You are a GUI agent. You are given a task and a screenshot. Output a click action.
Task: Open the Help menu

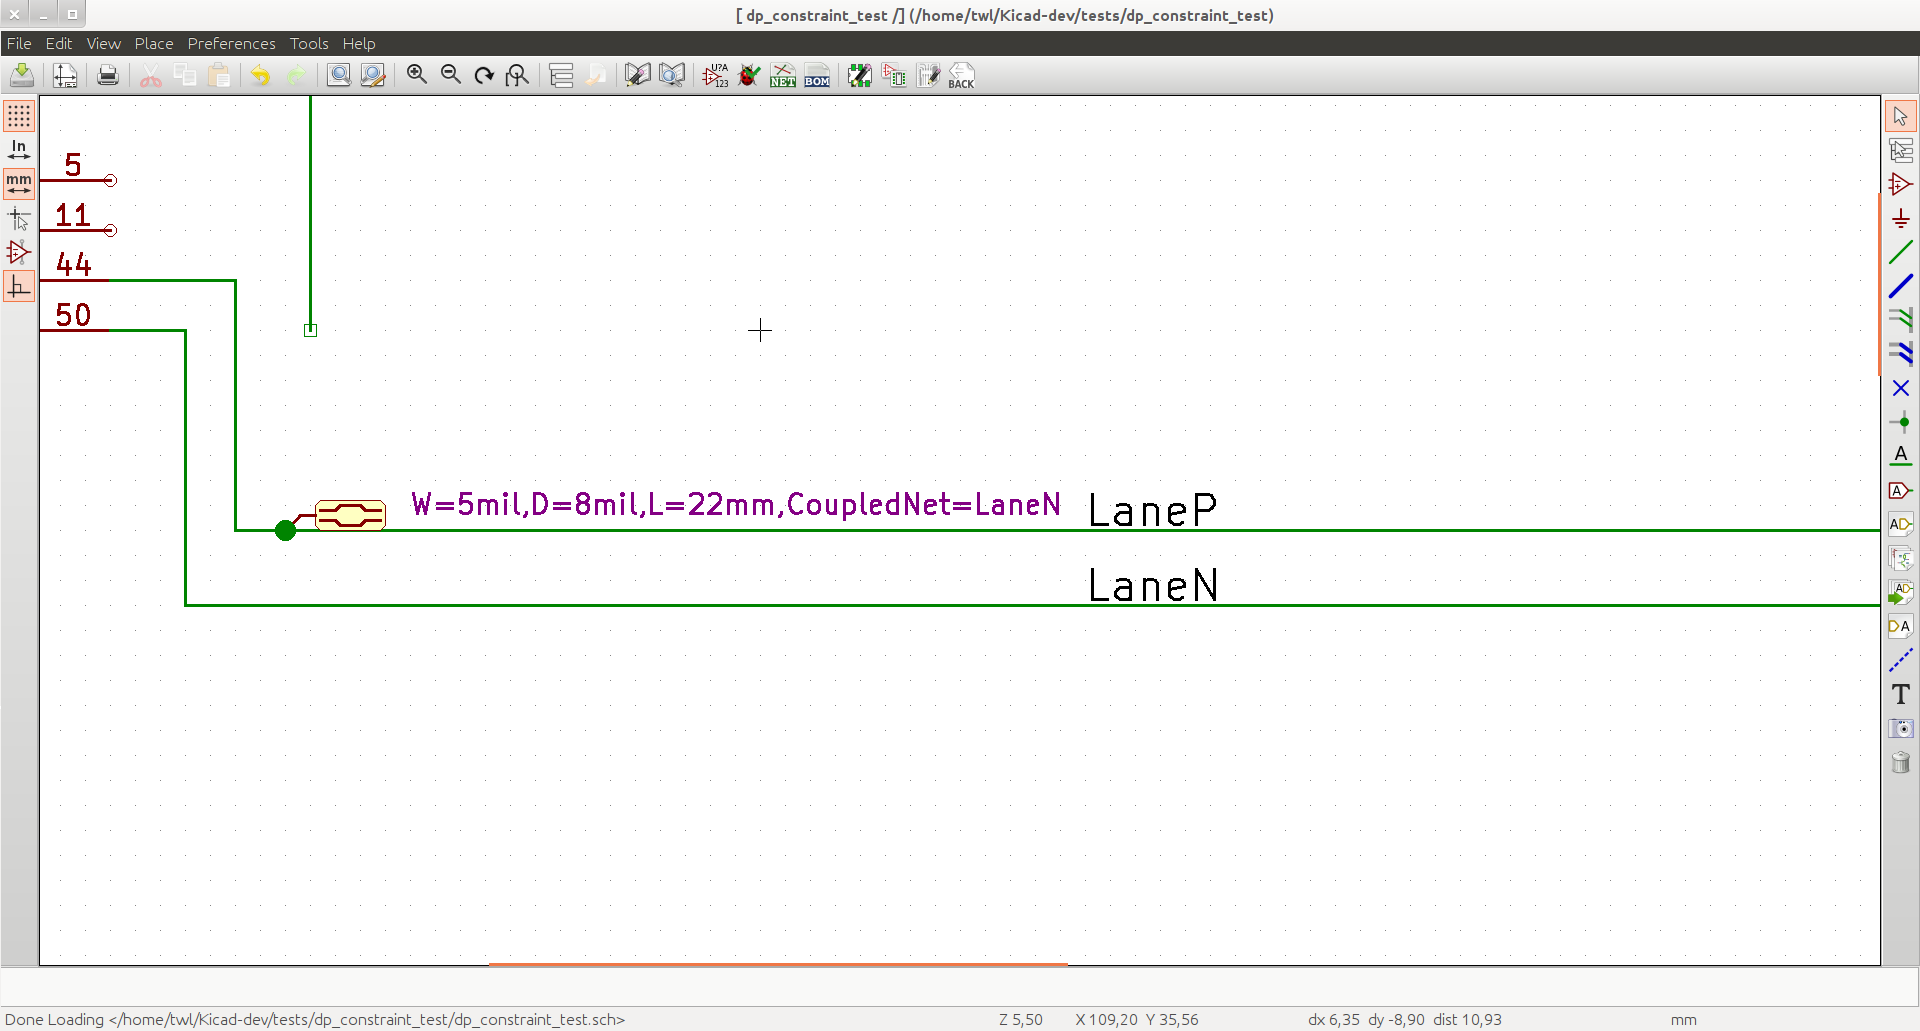point(359,43)
